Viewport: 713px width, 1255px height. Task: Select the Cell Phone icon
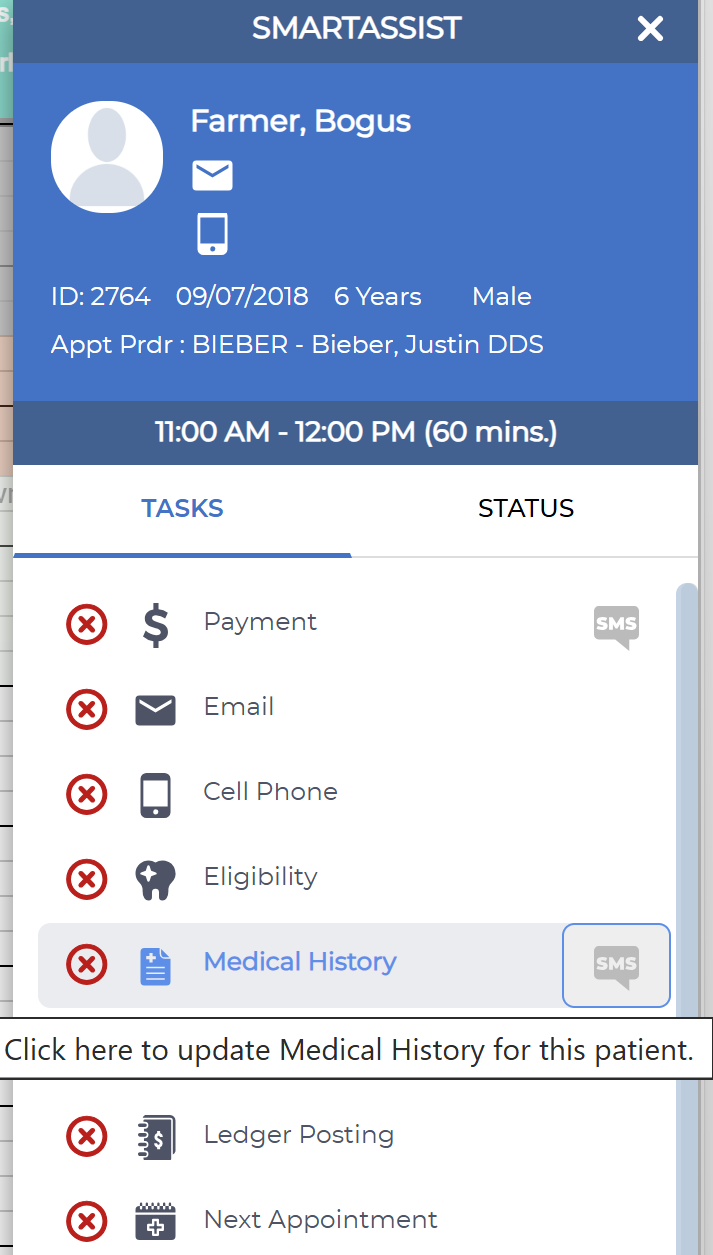coord(156,792)
